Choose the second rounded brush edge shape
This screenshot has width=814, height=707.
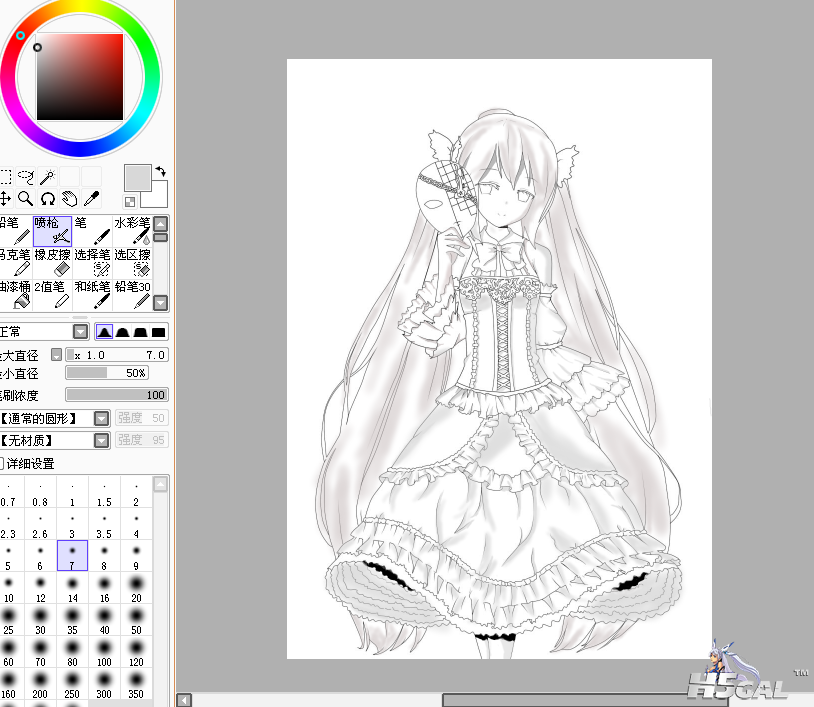123,332
